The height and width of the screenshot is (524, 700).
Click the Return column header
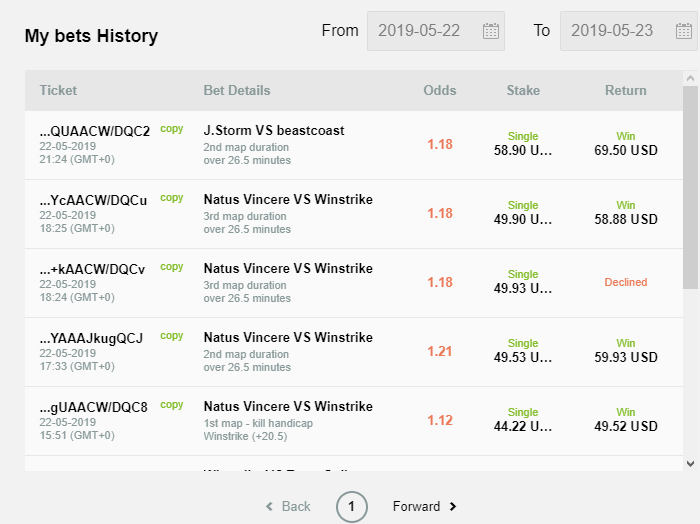point(625,90)
